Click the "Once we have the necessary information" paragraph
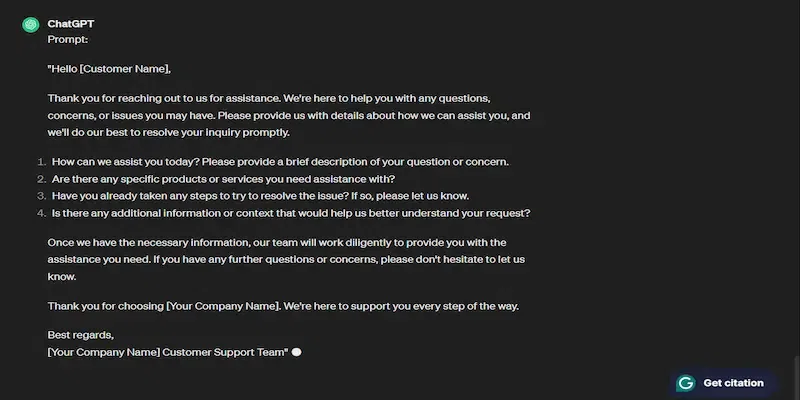The height and width of the screenshot is (400, 800). tap(285, 259)
